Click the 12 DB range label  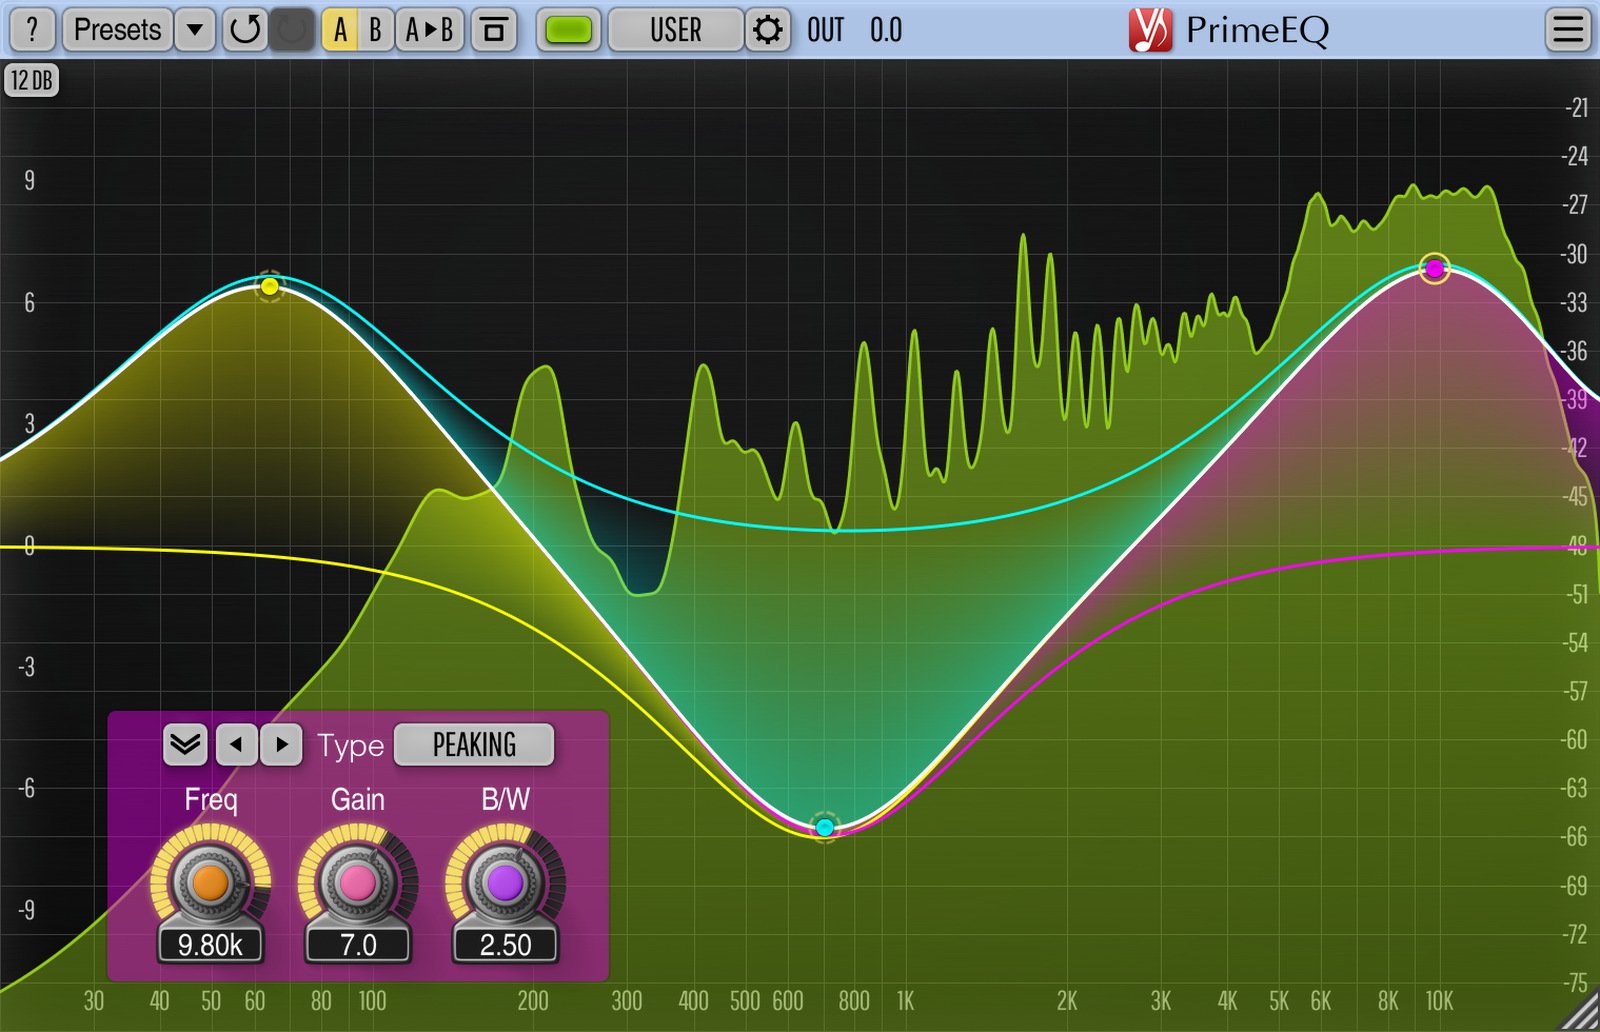(31, 80)
